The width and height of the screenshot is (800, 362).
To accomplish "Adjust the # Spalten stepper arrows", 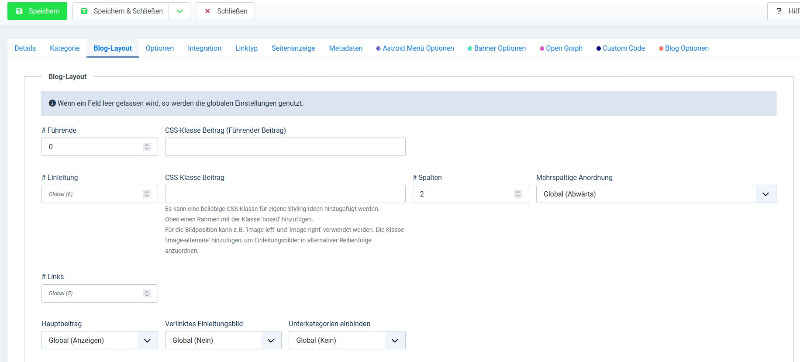I will [518, 194].
